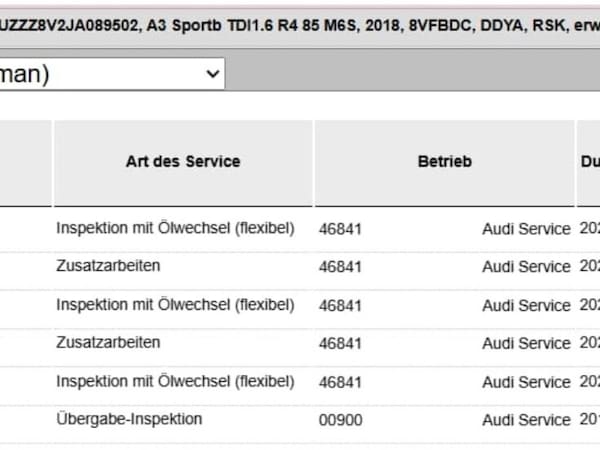Click the "Art des Service" column header
This screenshot has width=600, height=450.
(183, 161)
